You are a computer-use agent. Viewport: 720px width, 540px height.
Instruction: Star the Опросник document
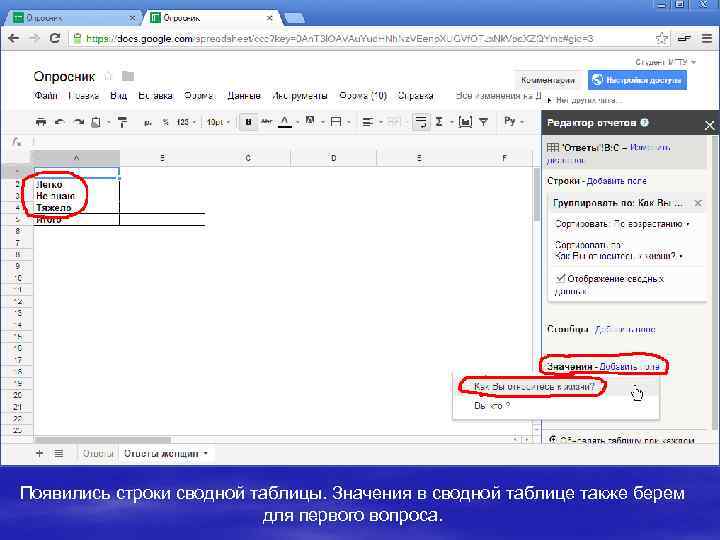coord(108,76)
